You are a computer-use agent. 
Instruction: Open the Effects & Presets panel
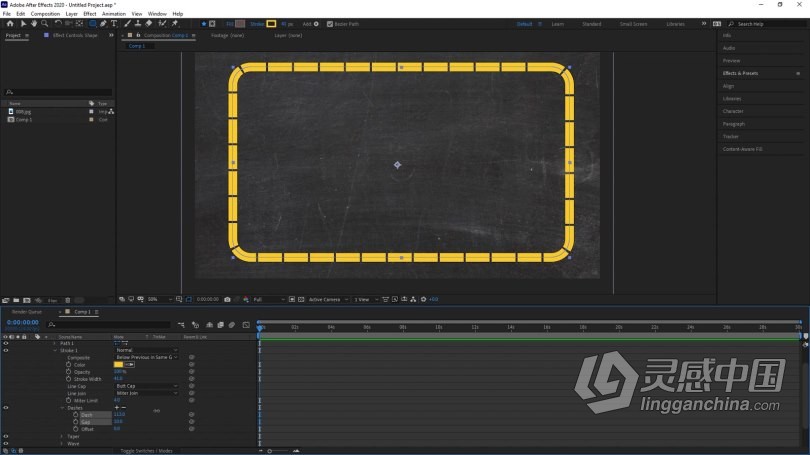click(x=740, y=73)
